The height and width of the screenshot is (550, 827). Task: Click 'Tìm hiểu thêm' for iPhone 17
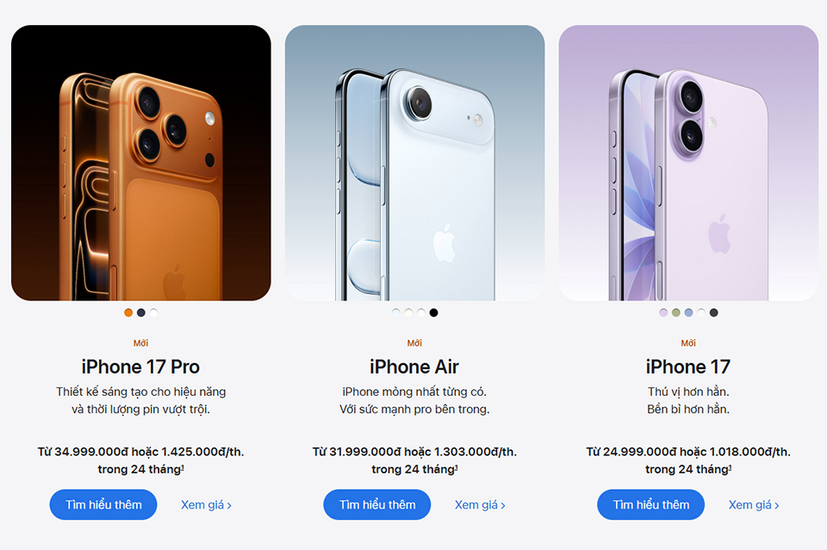tap(651, 505)
